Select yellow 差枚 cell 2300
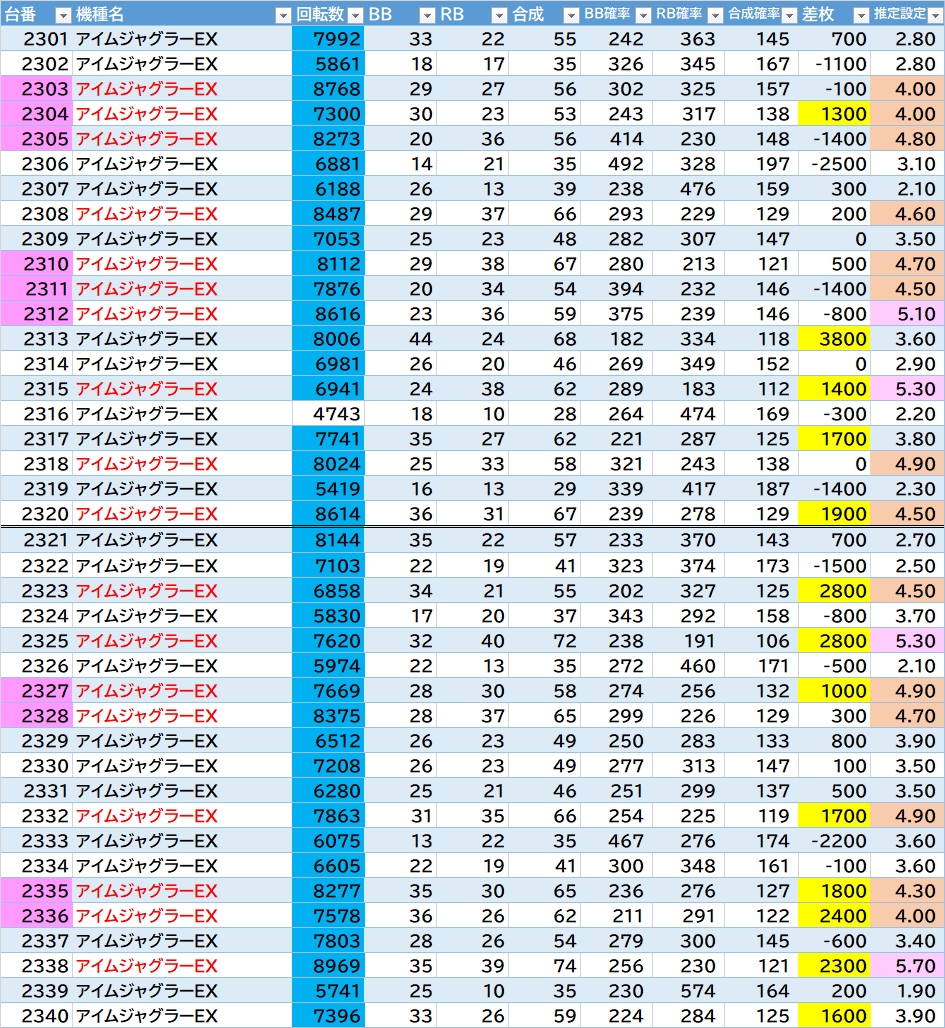This screenshot has height=1028, width=945. [834, 966]
